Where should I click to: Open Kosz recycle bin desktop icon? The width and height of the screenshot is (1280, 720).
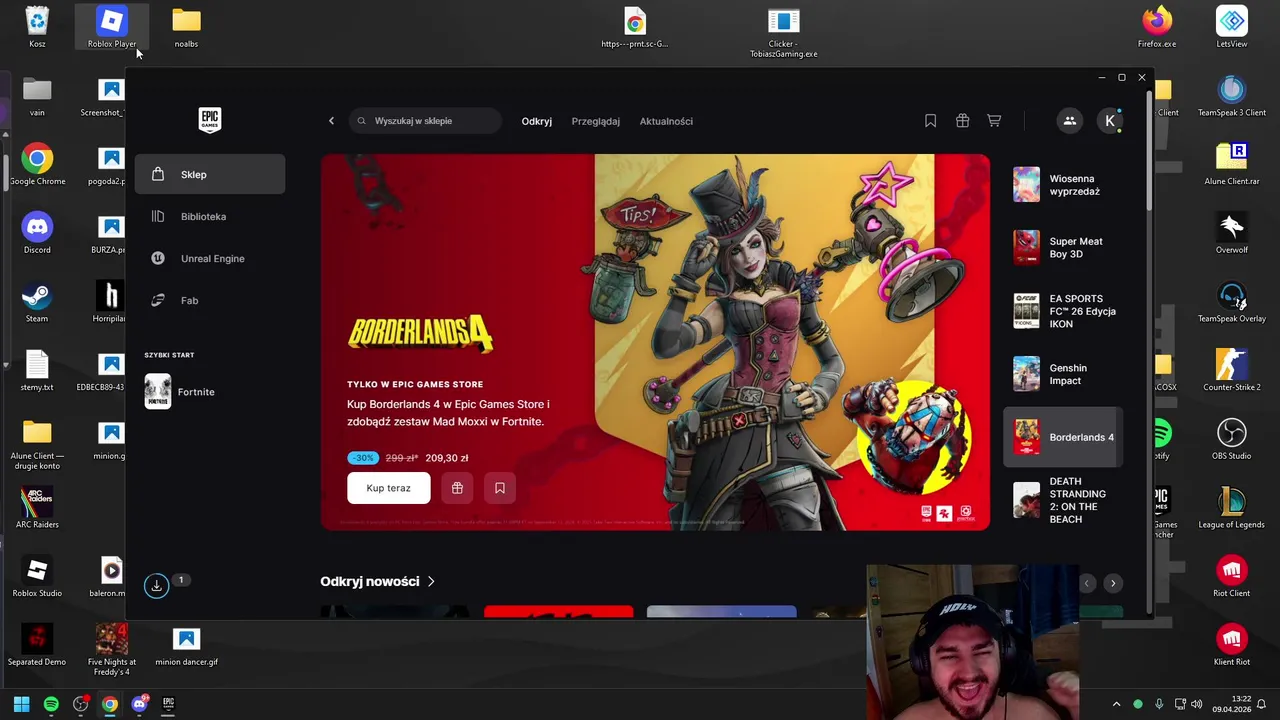[x=37, y=28]
